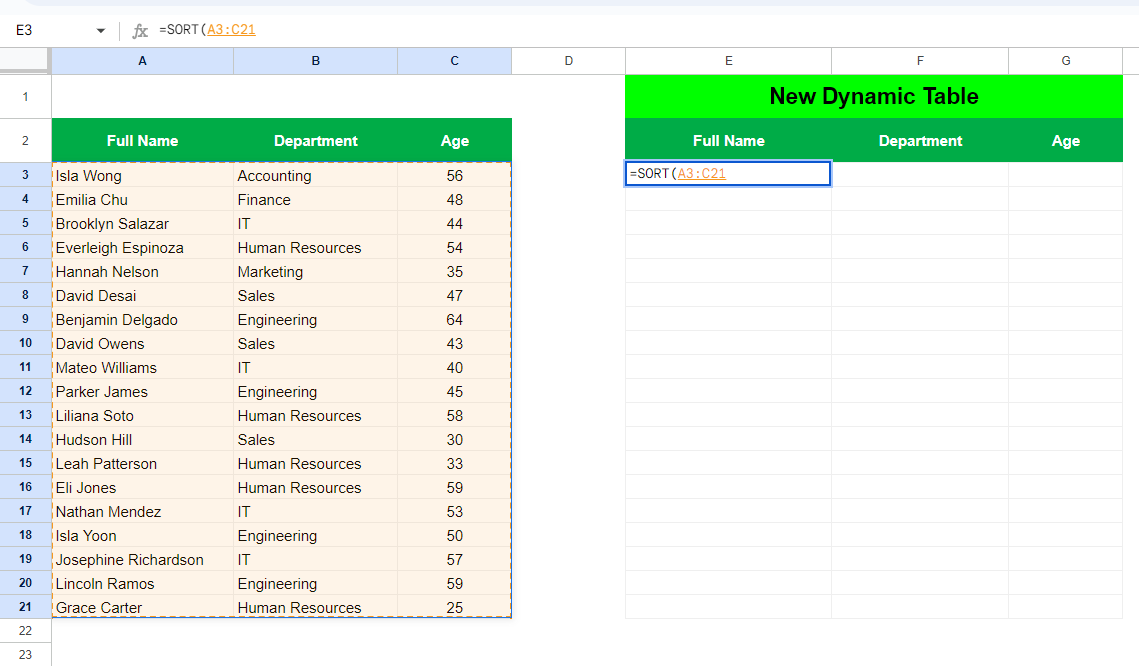The height and width of the screenshot is (666, 1139).
Task: Select column G header
Action: pyautogui.click(x=1066, y=61)
